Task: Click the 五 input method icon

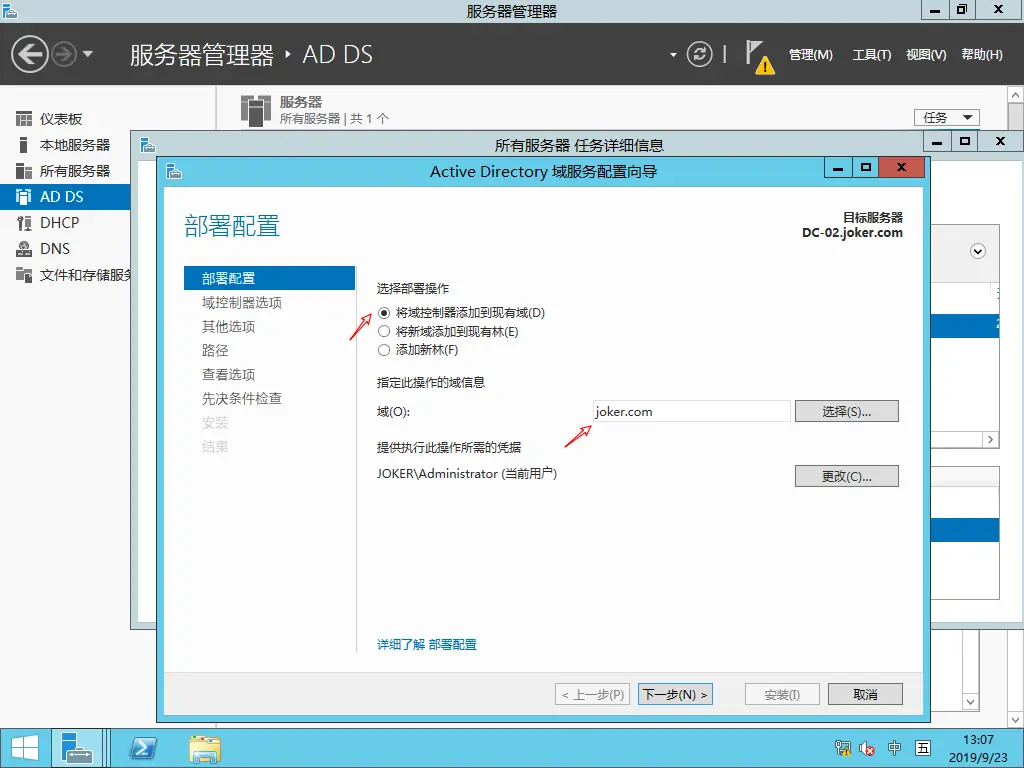Action: pyautogui.click(x=923, y=748)
